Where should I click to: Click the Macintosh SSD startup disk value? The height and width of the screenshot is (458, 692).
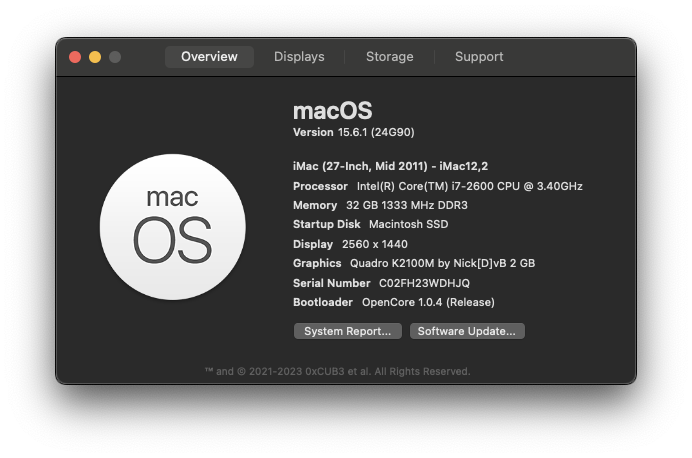tap(409, 224)
